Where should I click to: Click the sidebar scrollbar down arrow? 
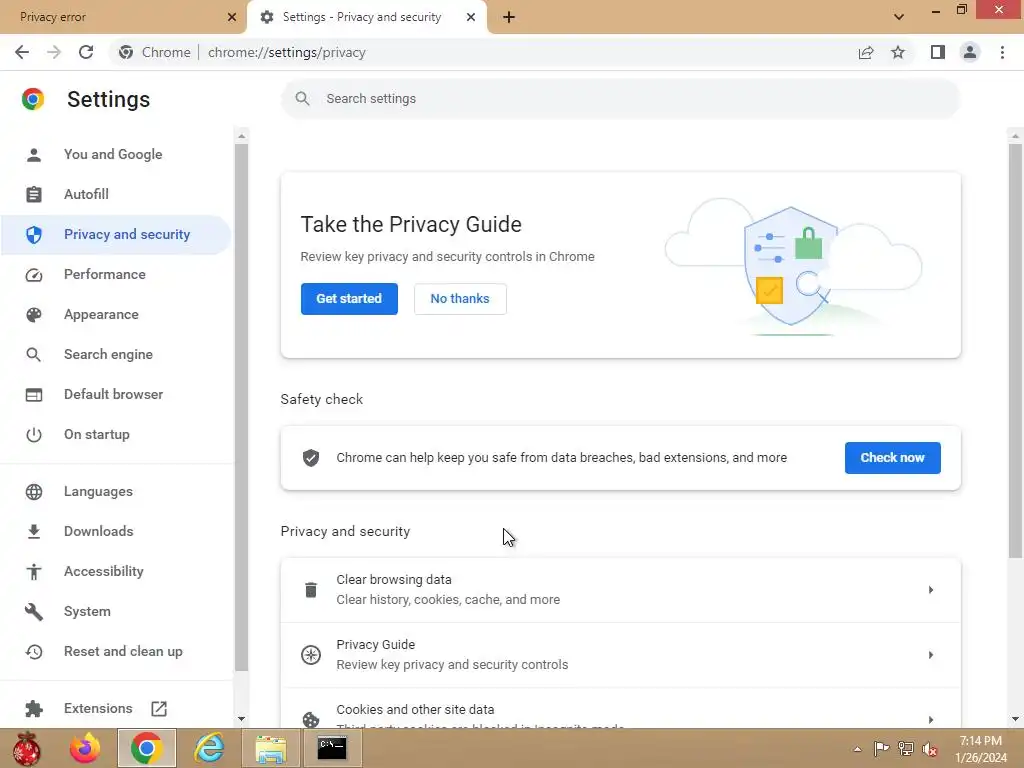242,719
